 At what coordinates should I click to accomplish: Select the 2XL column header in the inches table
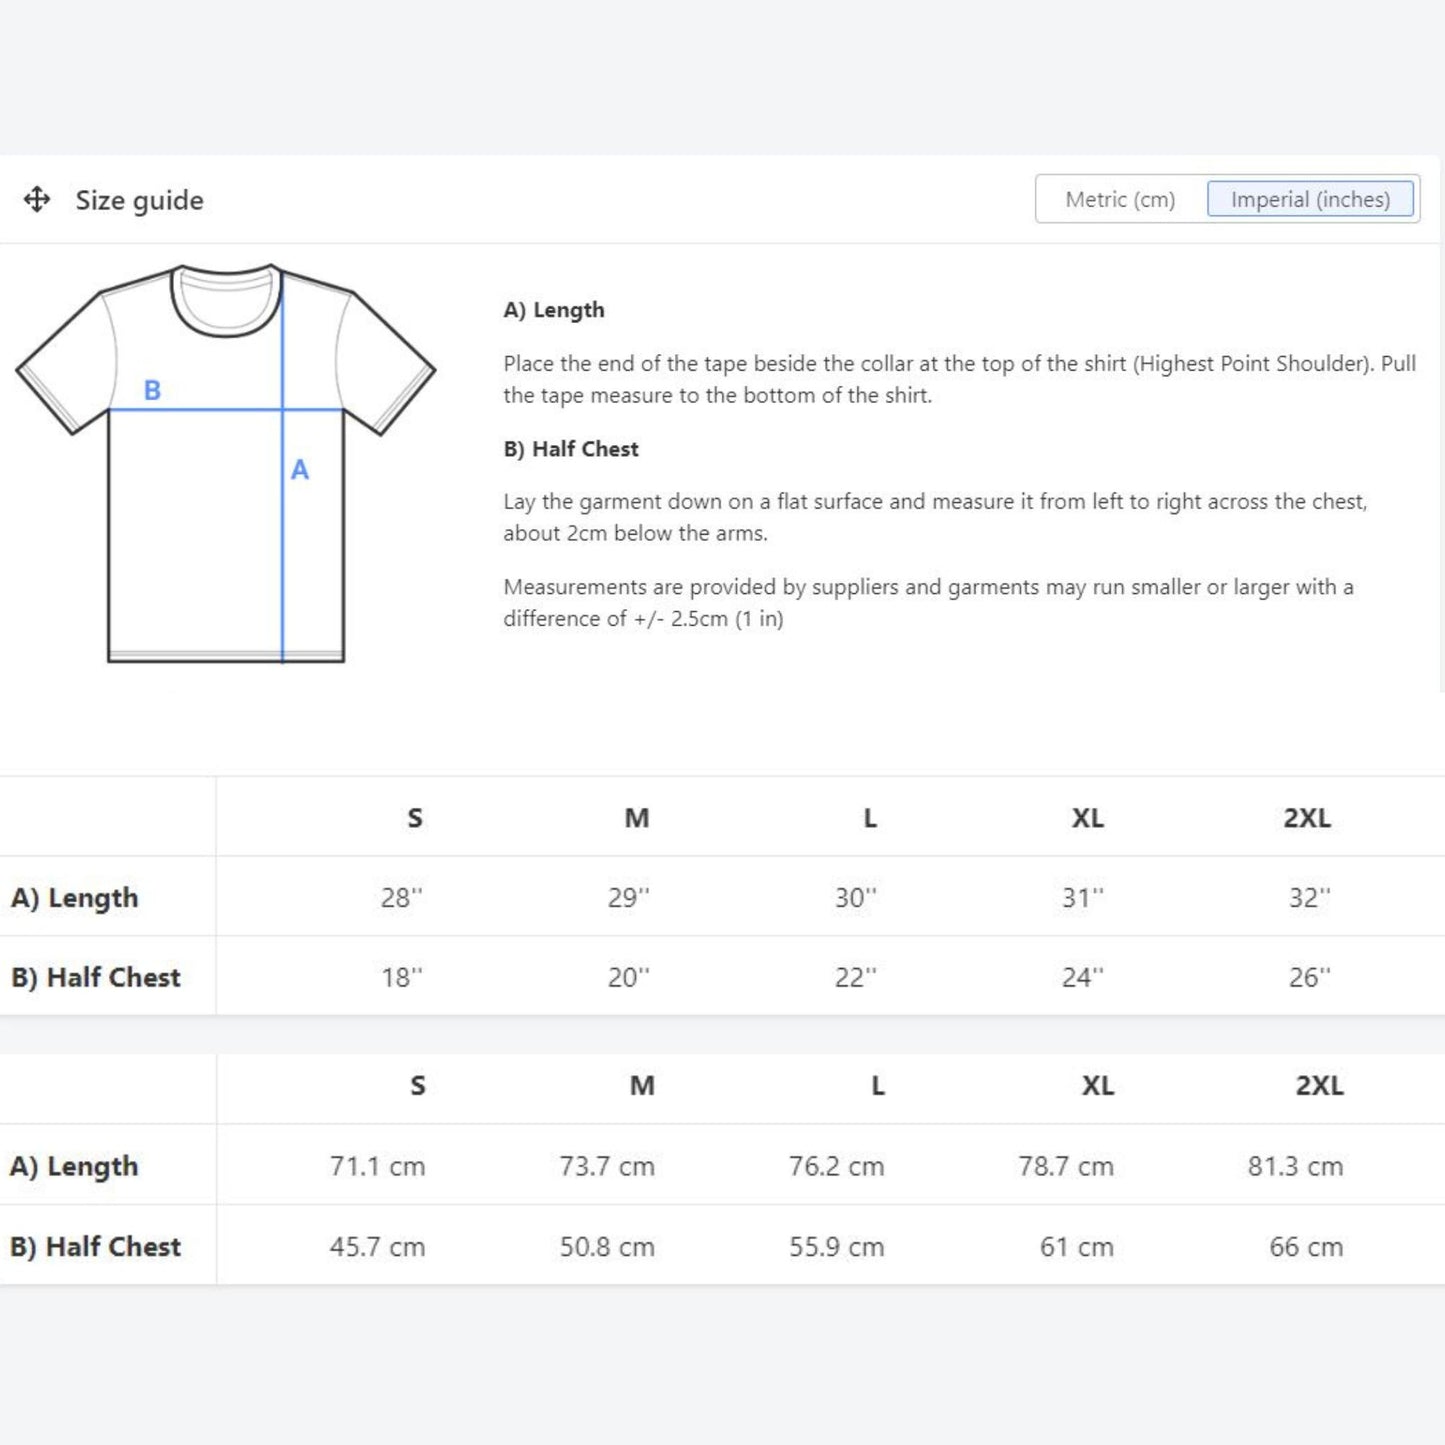[x=1307, y=818]
